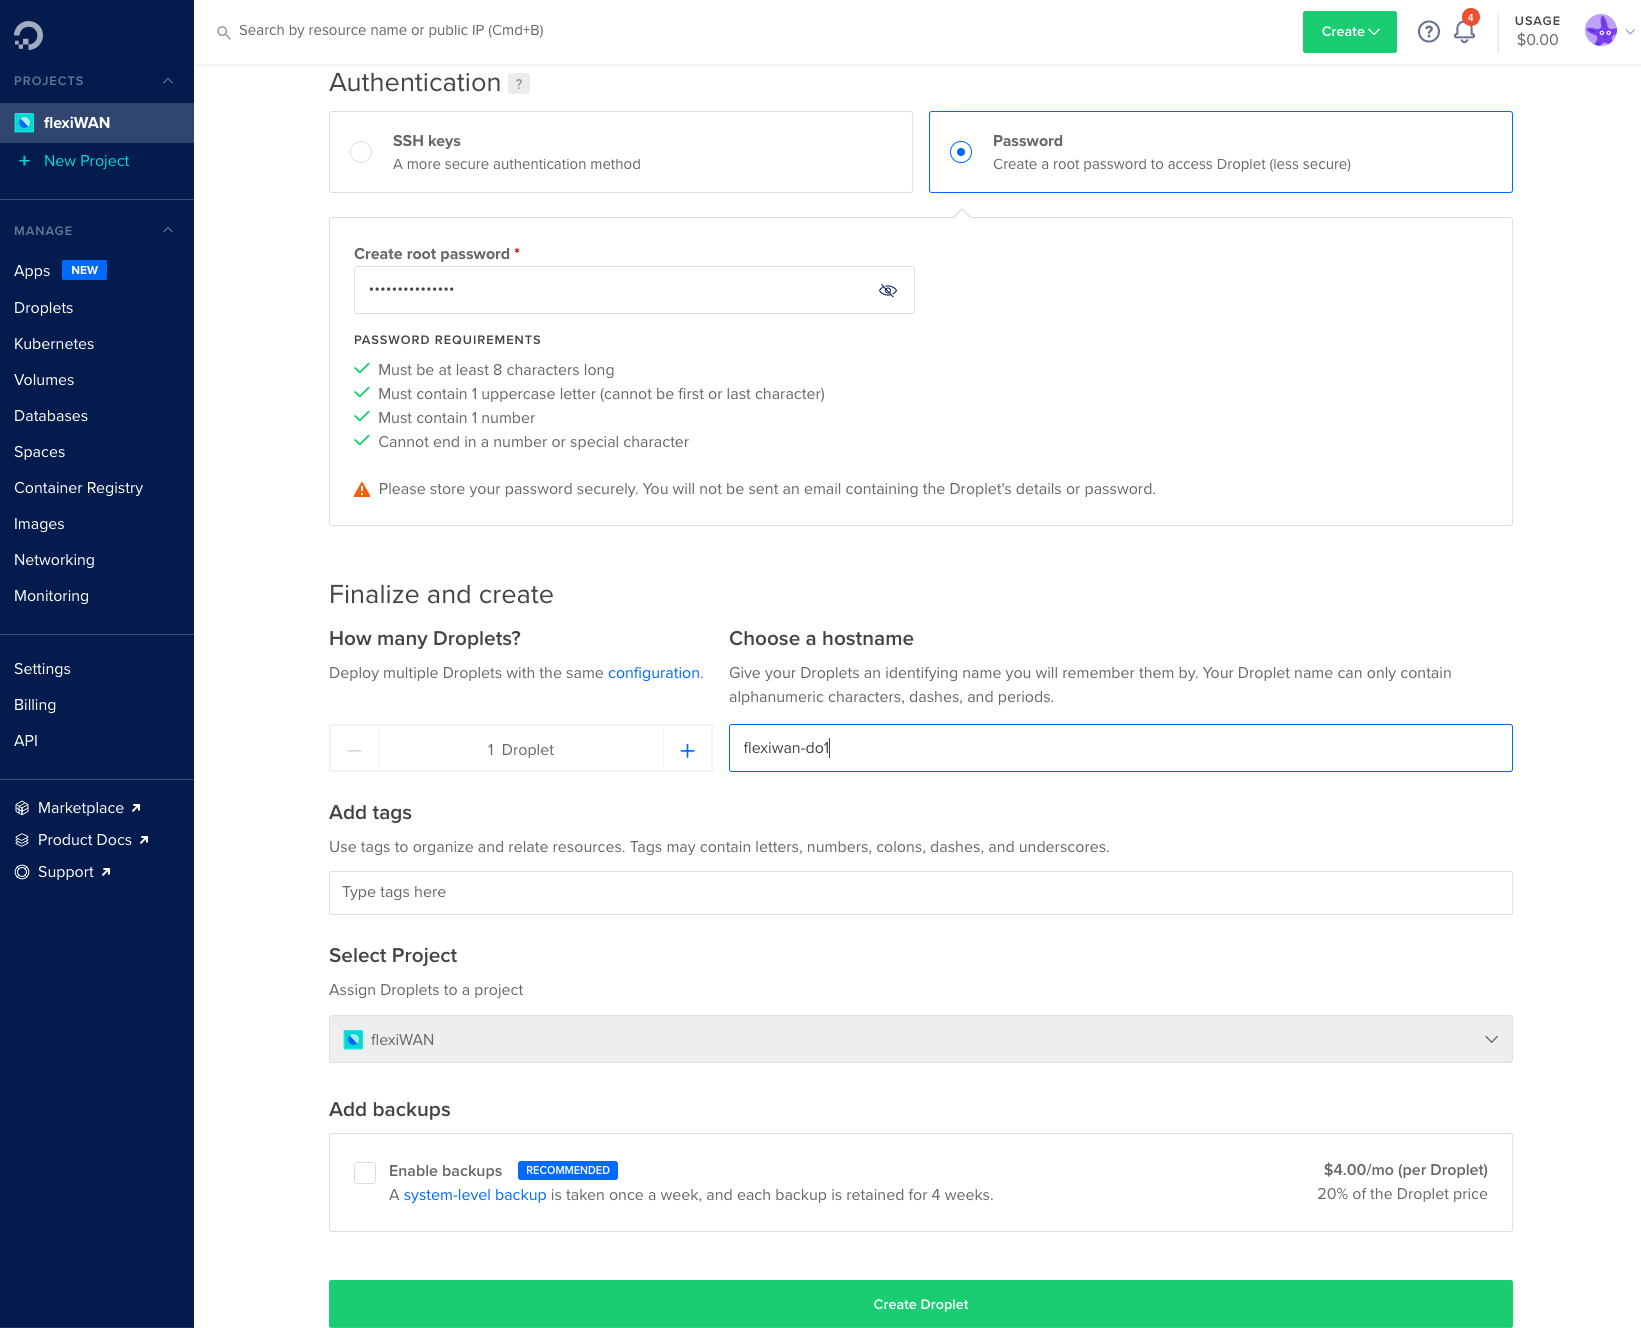Increase Droplet count with plus button
The height and width of the screenshot is (1328, 1641).
pyautogui.click(x=688, y=750)
